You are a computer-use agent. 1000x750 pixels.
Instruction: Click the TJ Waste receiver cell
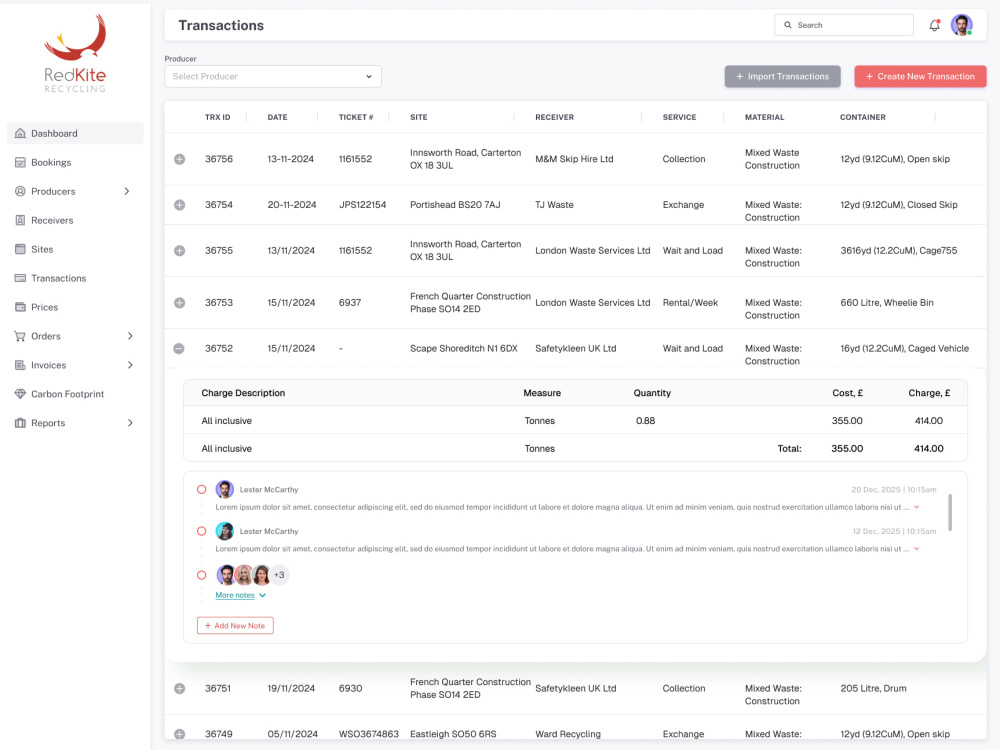coord(554,205)
